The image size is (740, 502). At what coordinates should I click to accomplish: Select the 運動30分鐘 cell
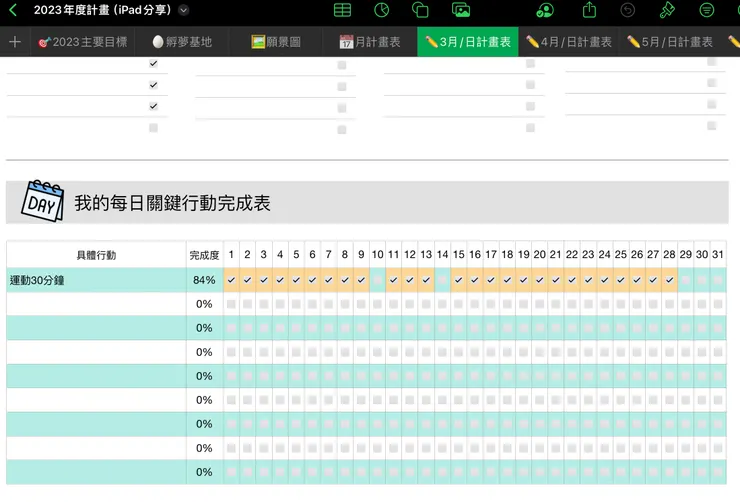[96, 280]
